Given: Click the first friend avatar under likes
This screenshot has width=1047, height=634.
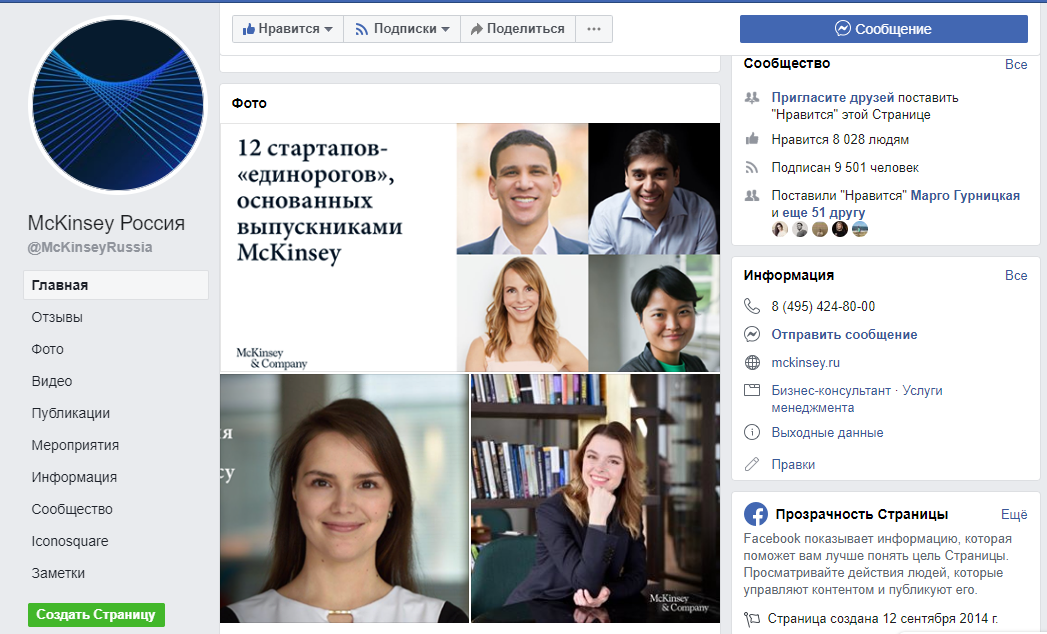Looking at the screenshot, I should [780, 229].
